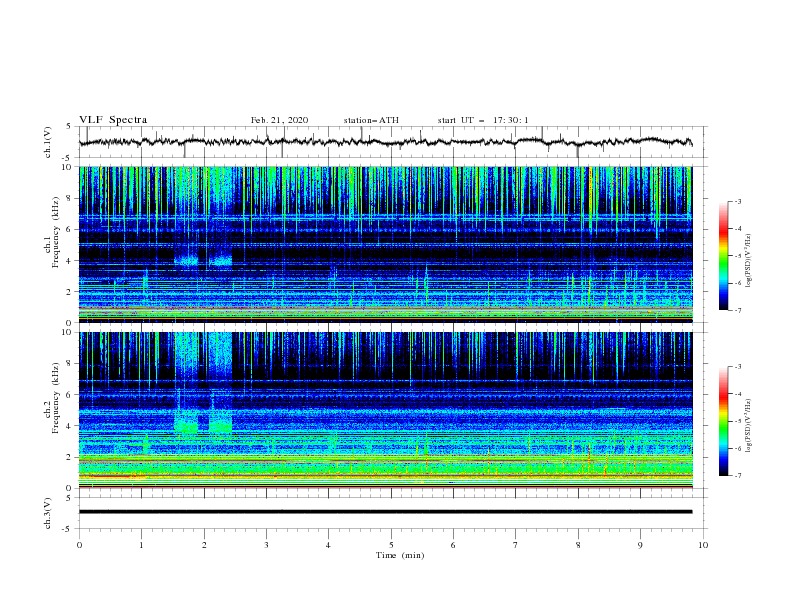
Task: Click the 'start UT = 17:30:1' text
Action: (x=482, y=120)
